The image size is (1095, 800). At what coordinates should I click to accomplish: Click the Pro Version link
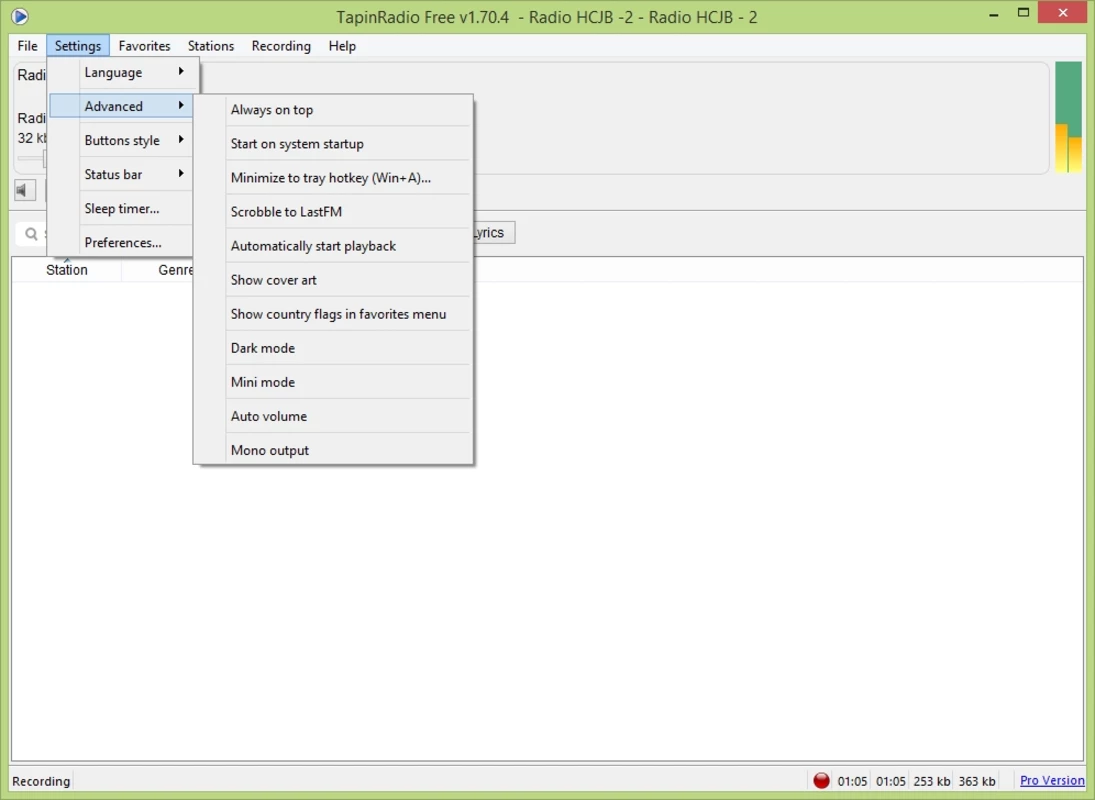(1051, 781)
